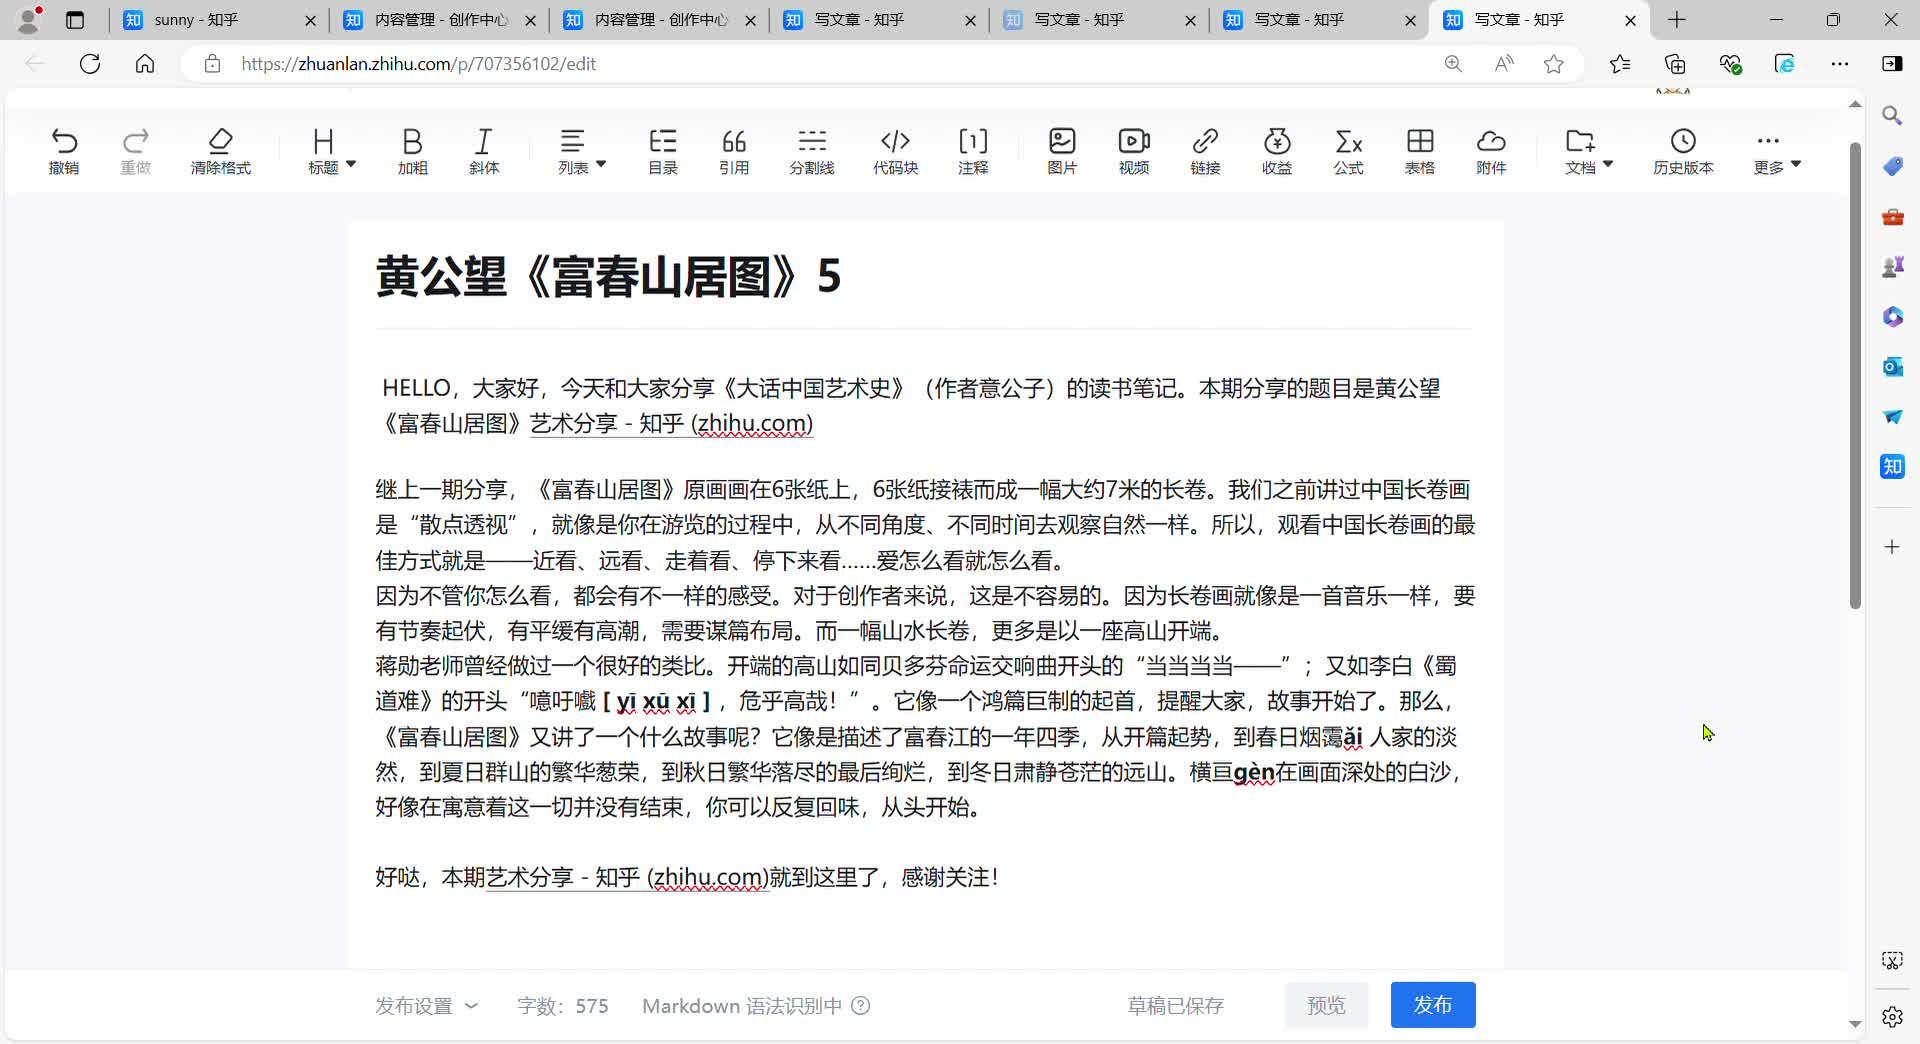View site information lock icon

212,64
